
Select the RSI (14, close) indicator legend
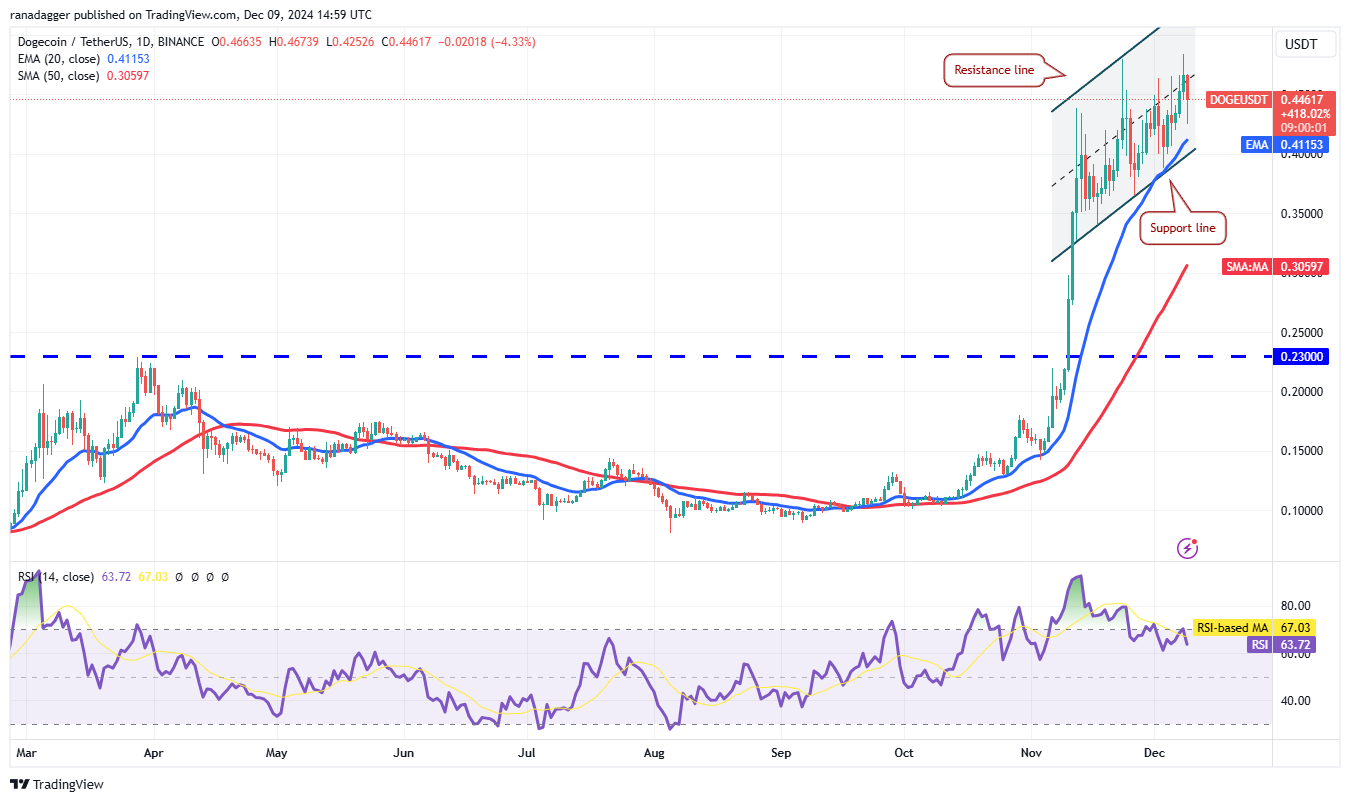pos(54,577)
